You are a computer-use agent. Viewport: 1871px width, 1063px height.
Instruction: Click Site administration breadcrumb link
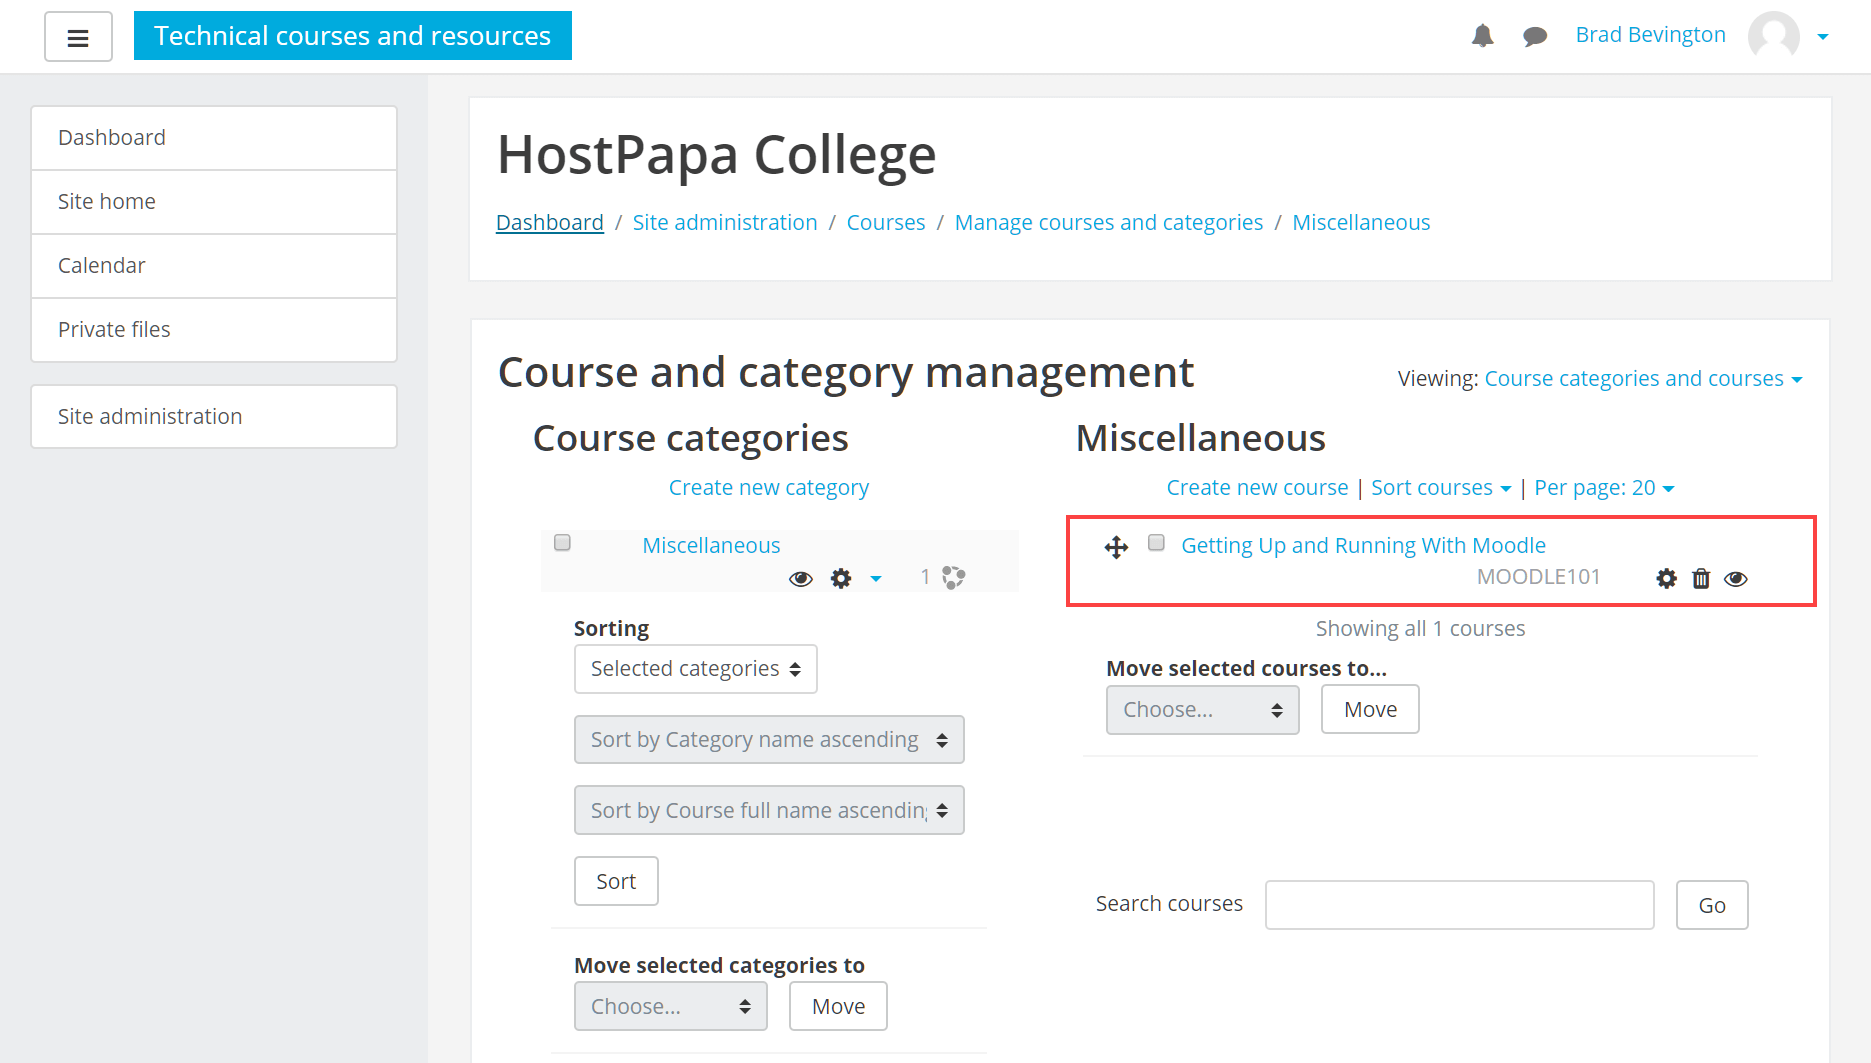pos(725,223)
